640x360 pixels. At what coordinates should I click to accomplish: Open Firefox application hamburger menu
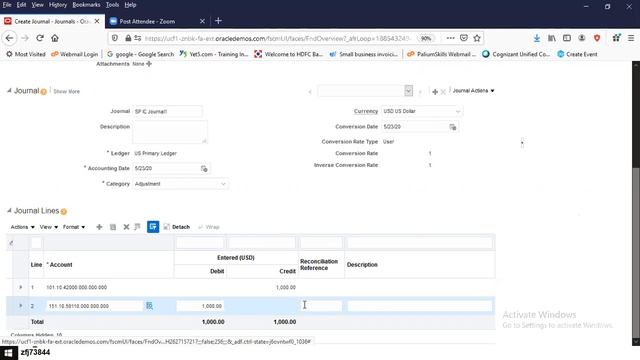pos(631,38)
